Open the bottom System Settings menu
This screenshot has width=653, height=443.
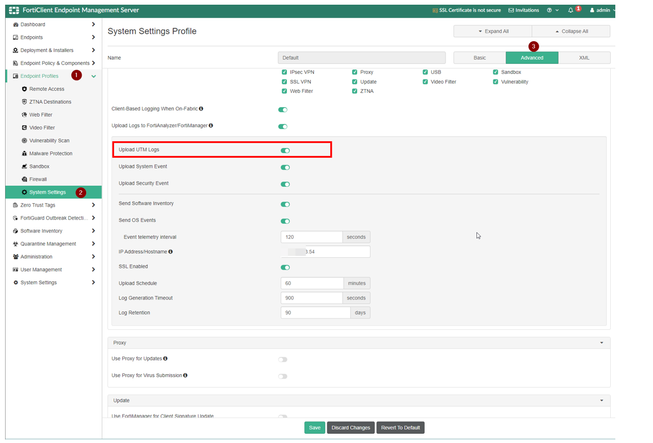(x=53, y=283)
